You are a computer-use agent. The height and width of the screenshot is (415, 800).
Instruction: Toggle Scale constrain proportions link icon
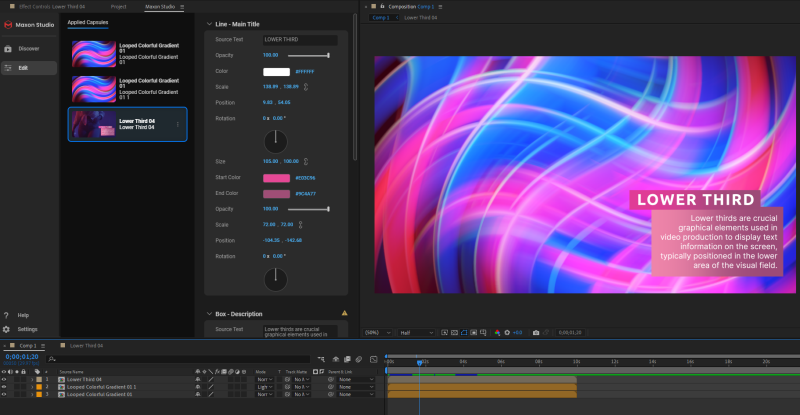(306, 88)
